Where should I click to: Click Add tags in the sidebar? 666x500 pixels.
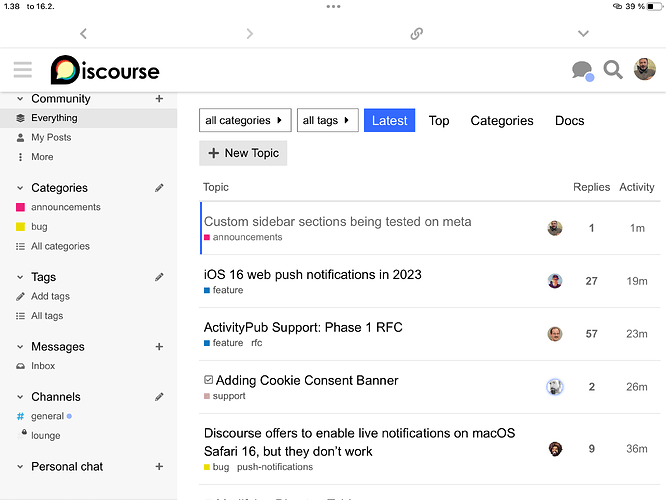[50, 297]
